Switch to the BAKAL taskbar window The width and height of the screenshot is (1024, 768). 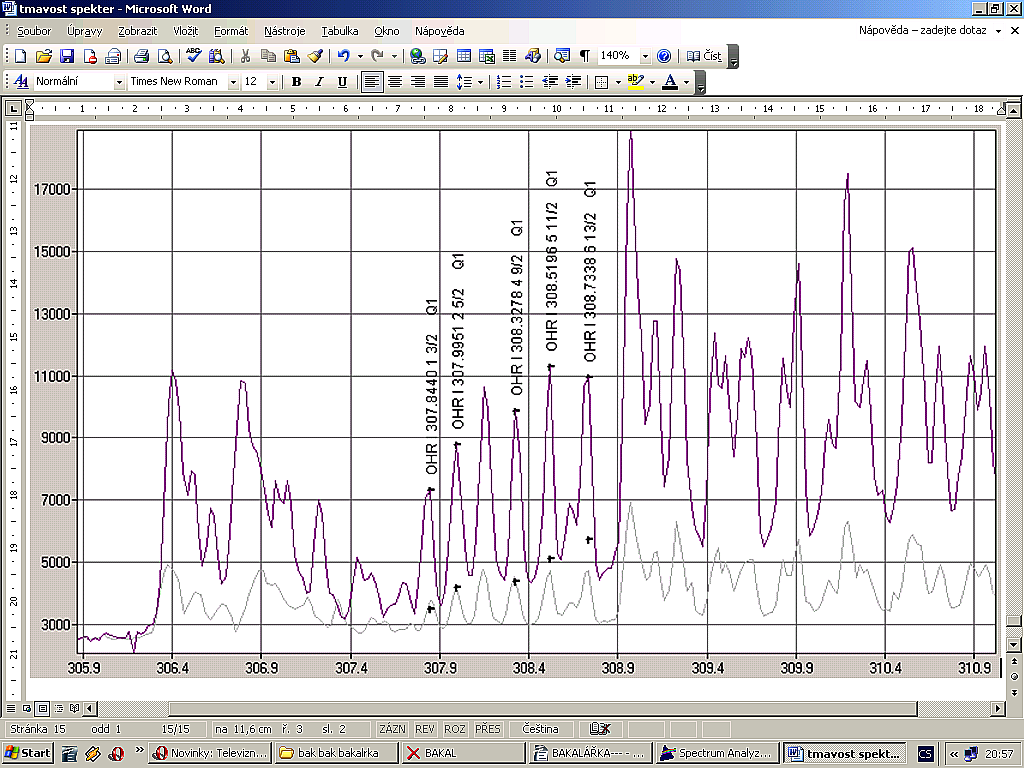(463, 753)
